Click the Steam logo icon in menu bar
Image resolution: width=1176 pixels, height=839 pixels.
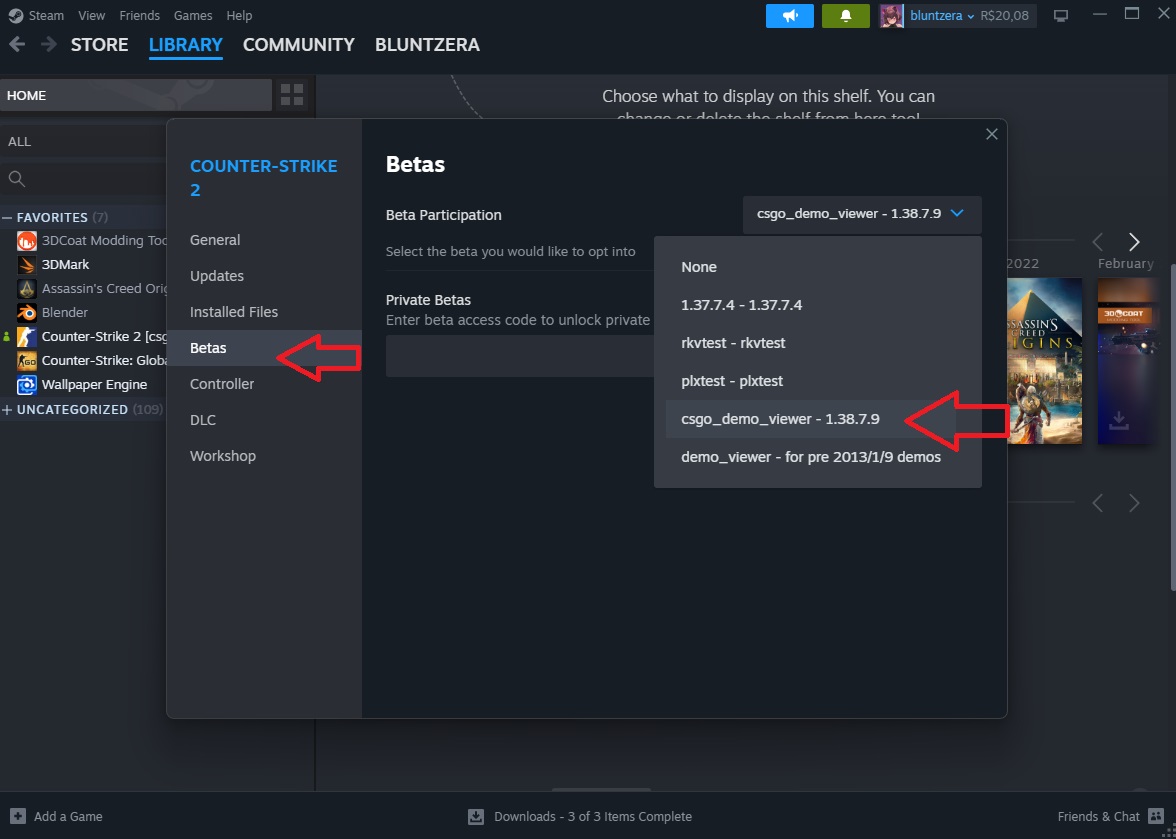(16, 15)
